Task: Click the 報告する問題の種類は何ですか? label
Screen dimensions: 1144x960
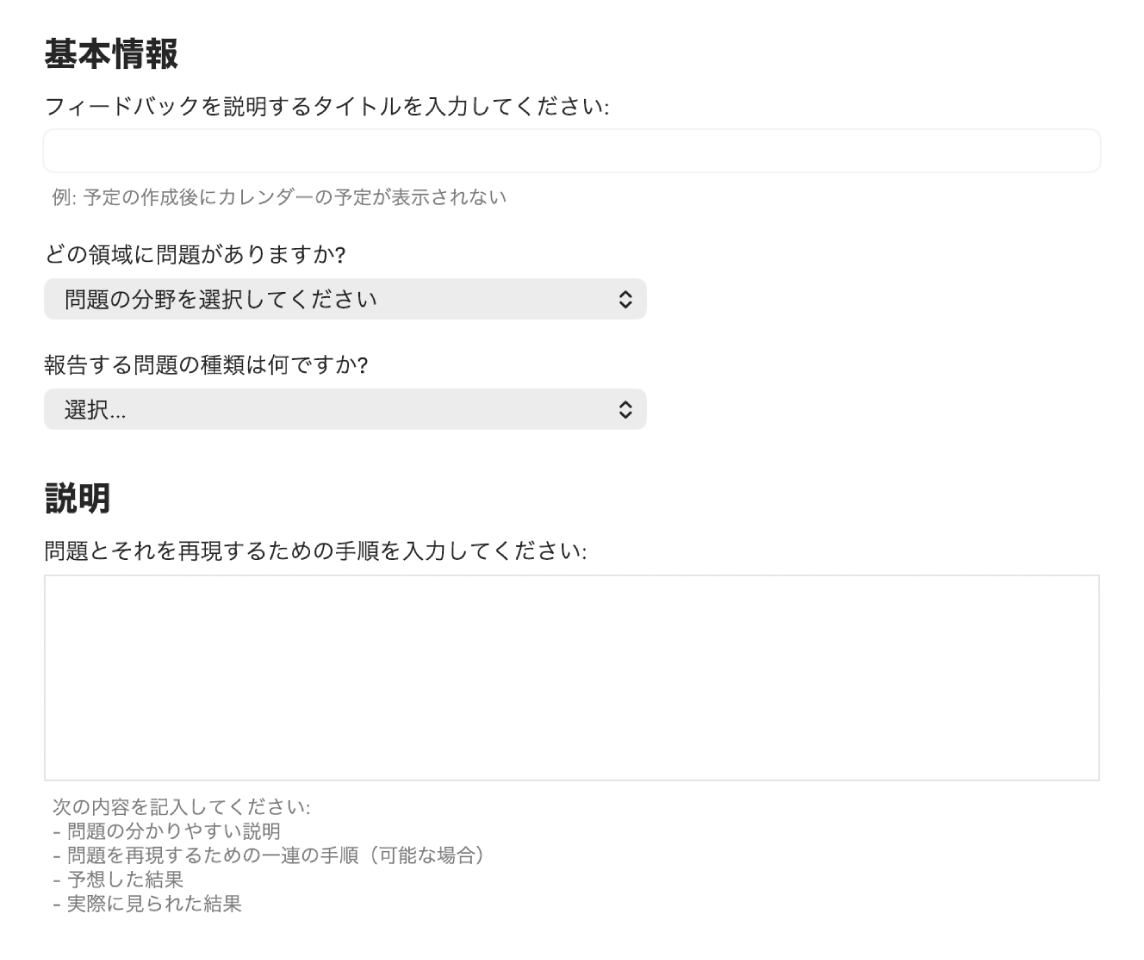Action: pos(207,365)
